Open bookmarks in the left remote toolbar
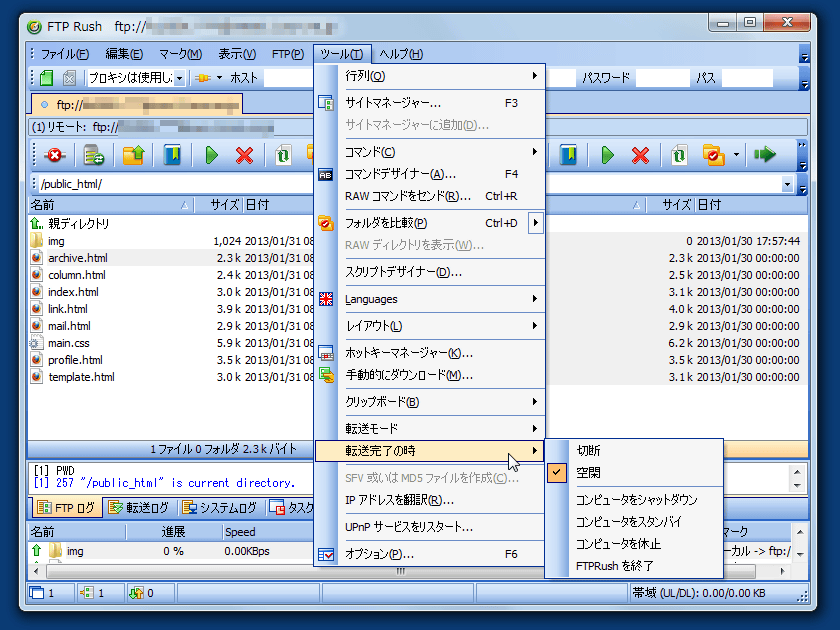 tap(172, 155)
